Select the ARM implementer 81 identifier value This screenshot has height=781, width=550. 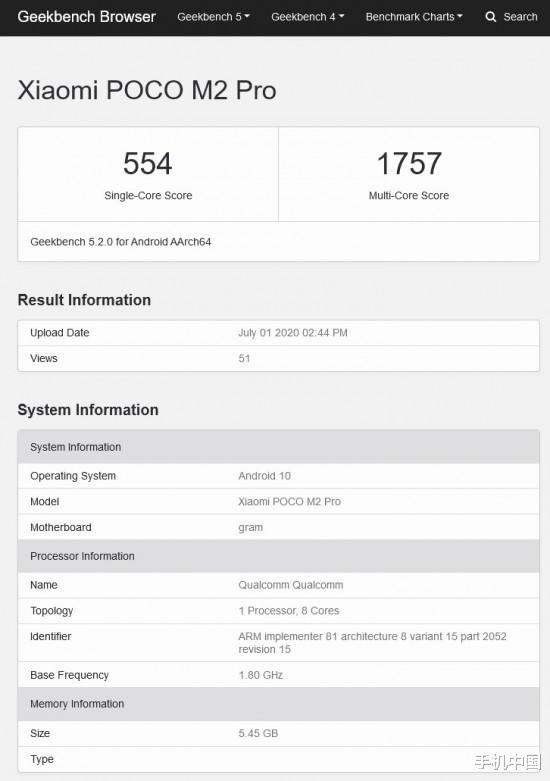372,643
